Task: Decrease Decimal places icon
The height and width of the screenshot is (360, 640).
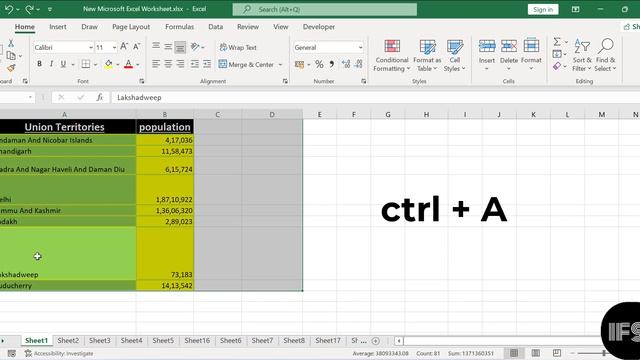Action: (x=359, y=64)
